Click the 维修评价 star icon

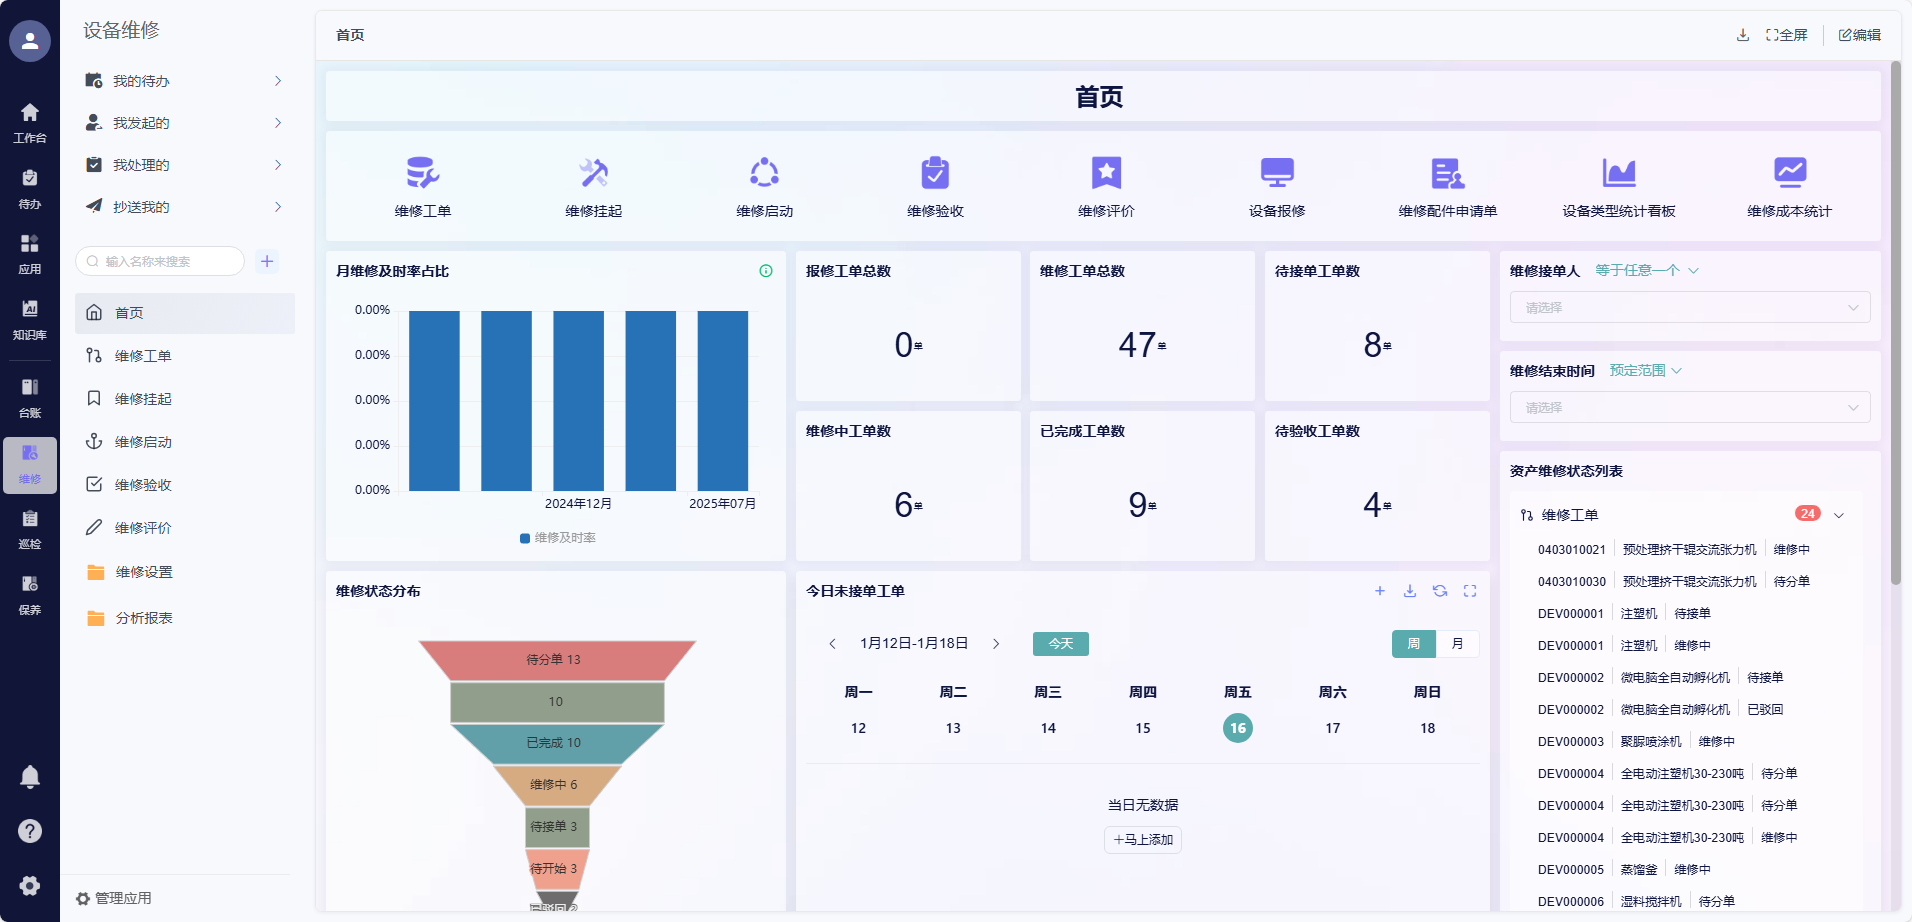click(1106, 173)
